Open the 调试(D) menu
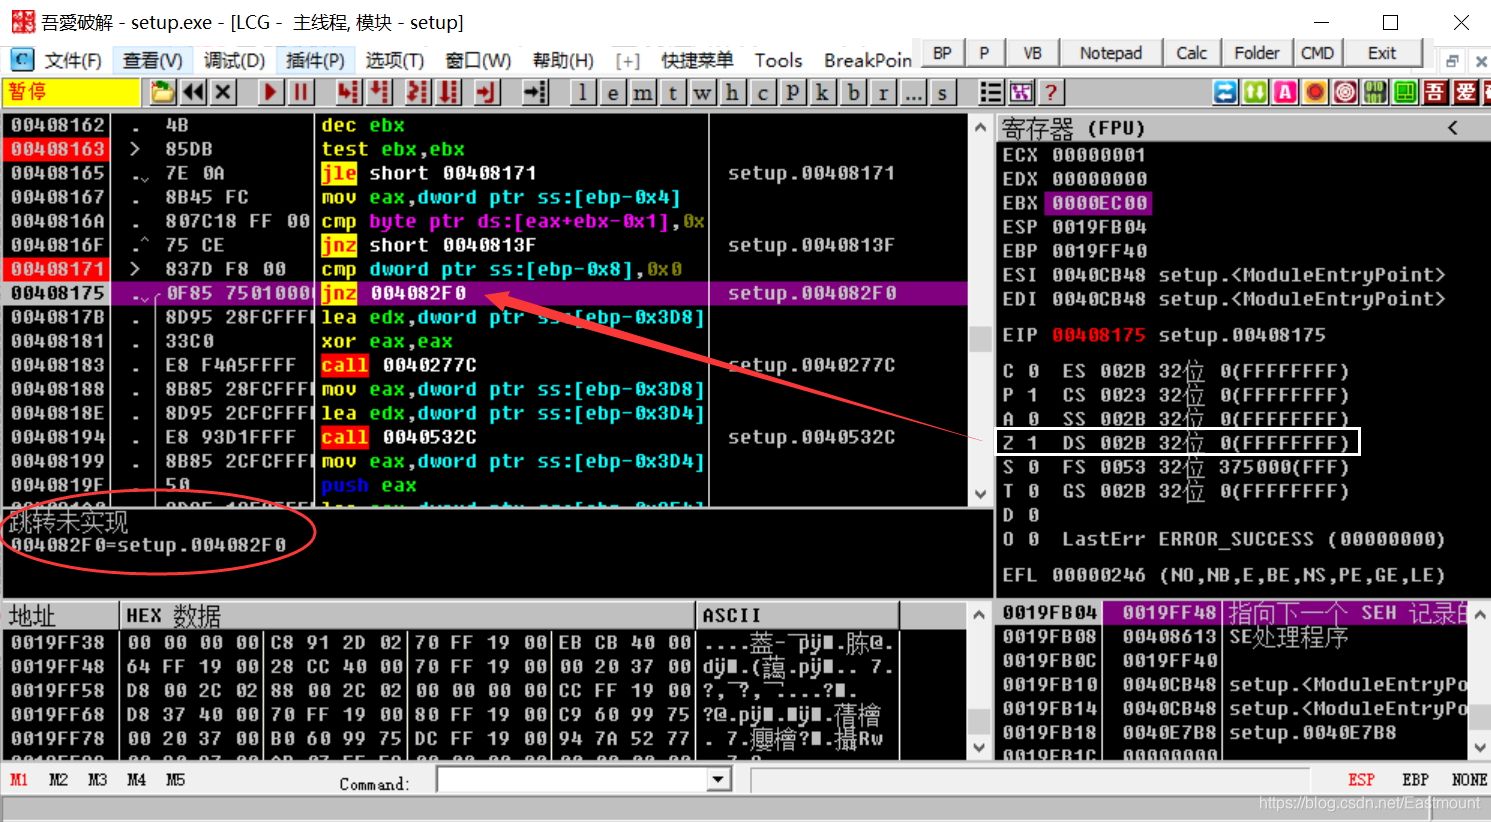Image resolution: width=1491 pixels, height=822 pixels. click(x=234, y=61)
